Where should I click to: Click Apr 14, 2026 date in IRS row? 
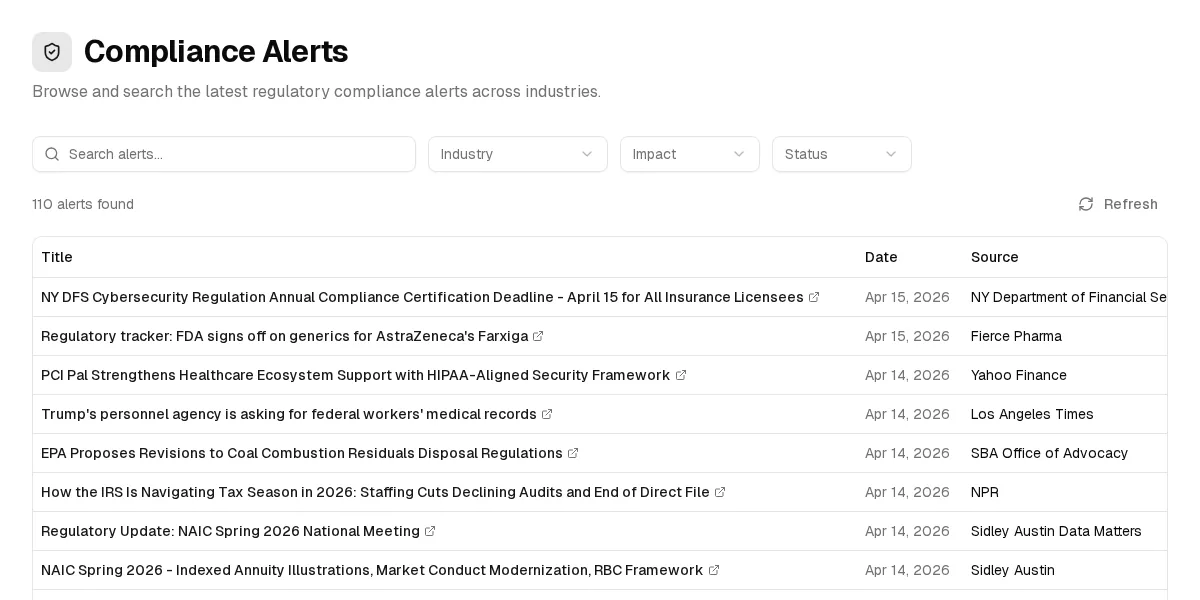(x=907, y=492)
